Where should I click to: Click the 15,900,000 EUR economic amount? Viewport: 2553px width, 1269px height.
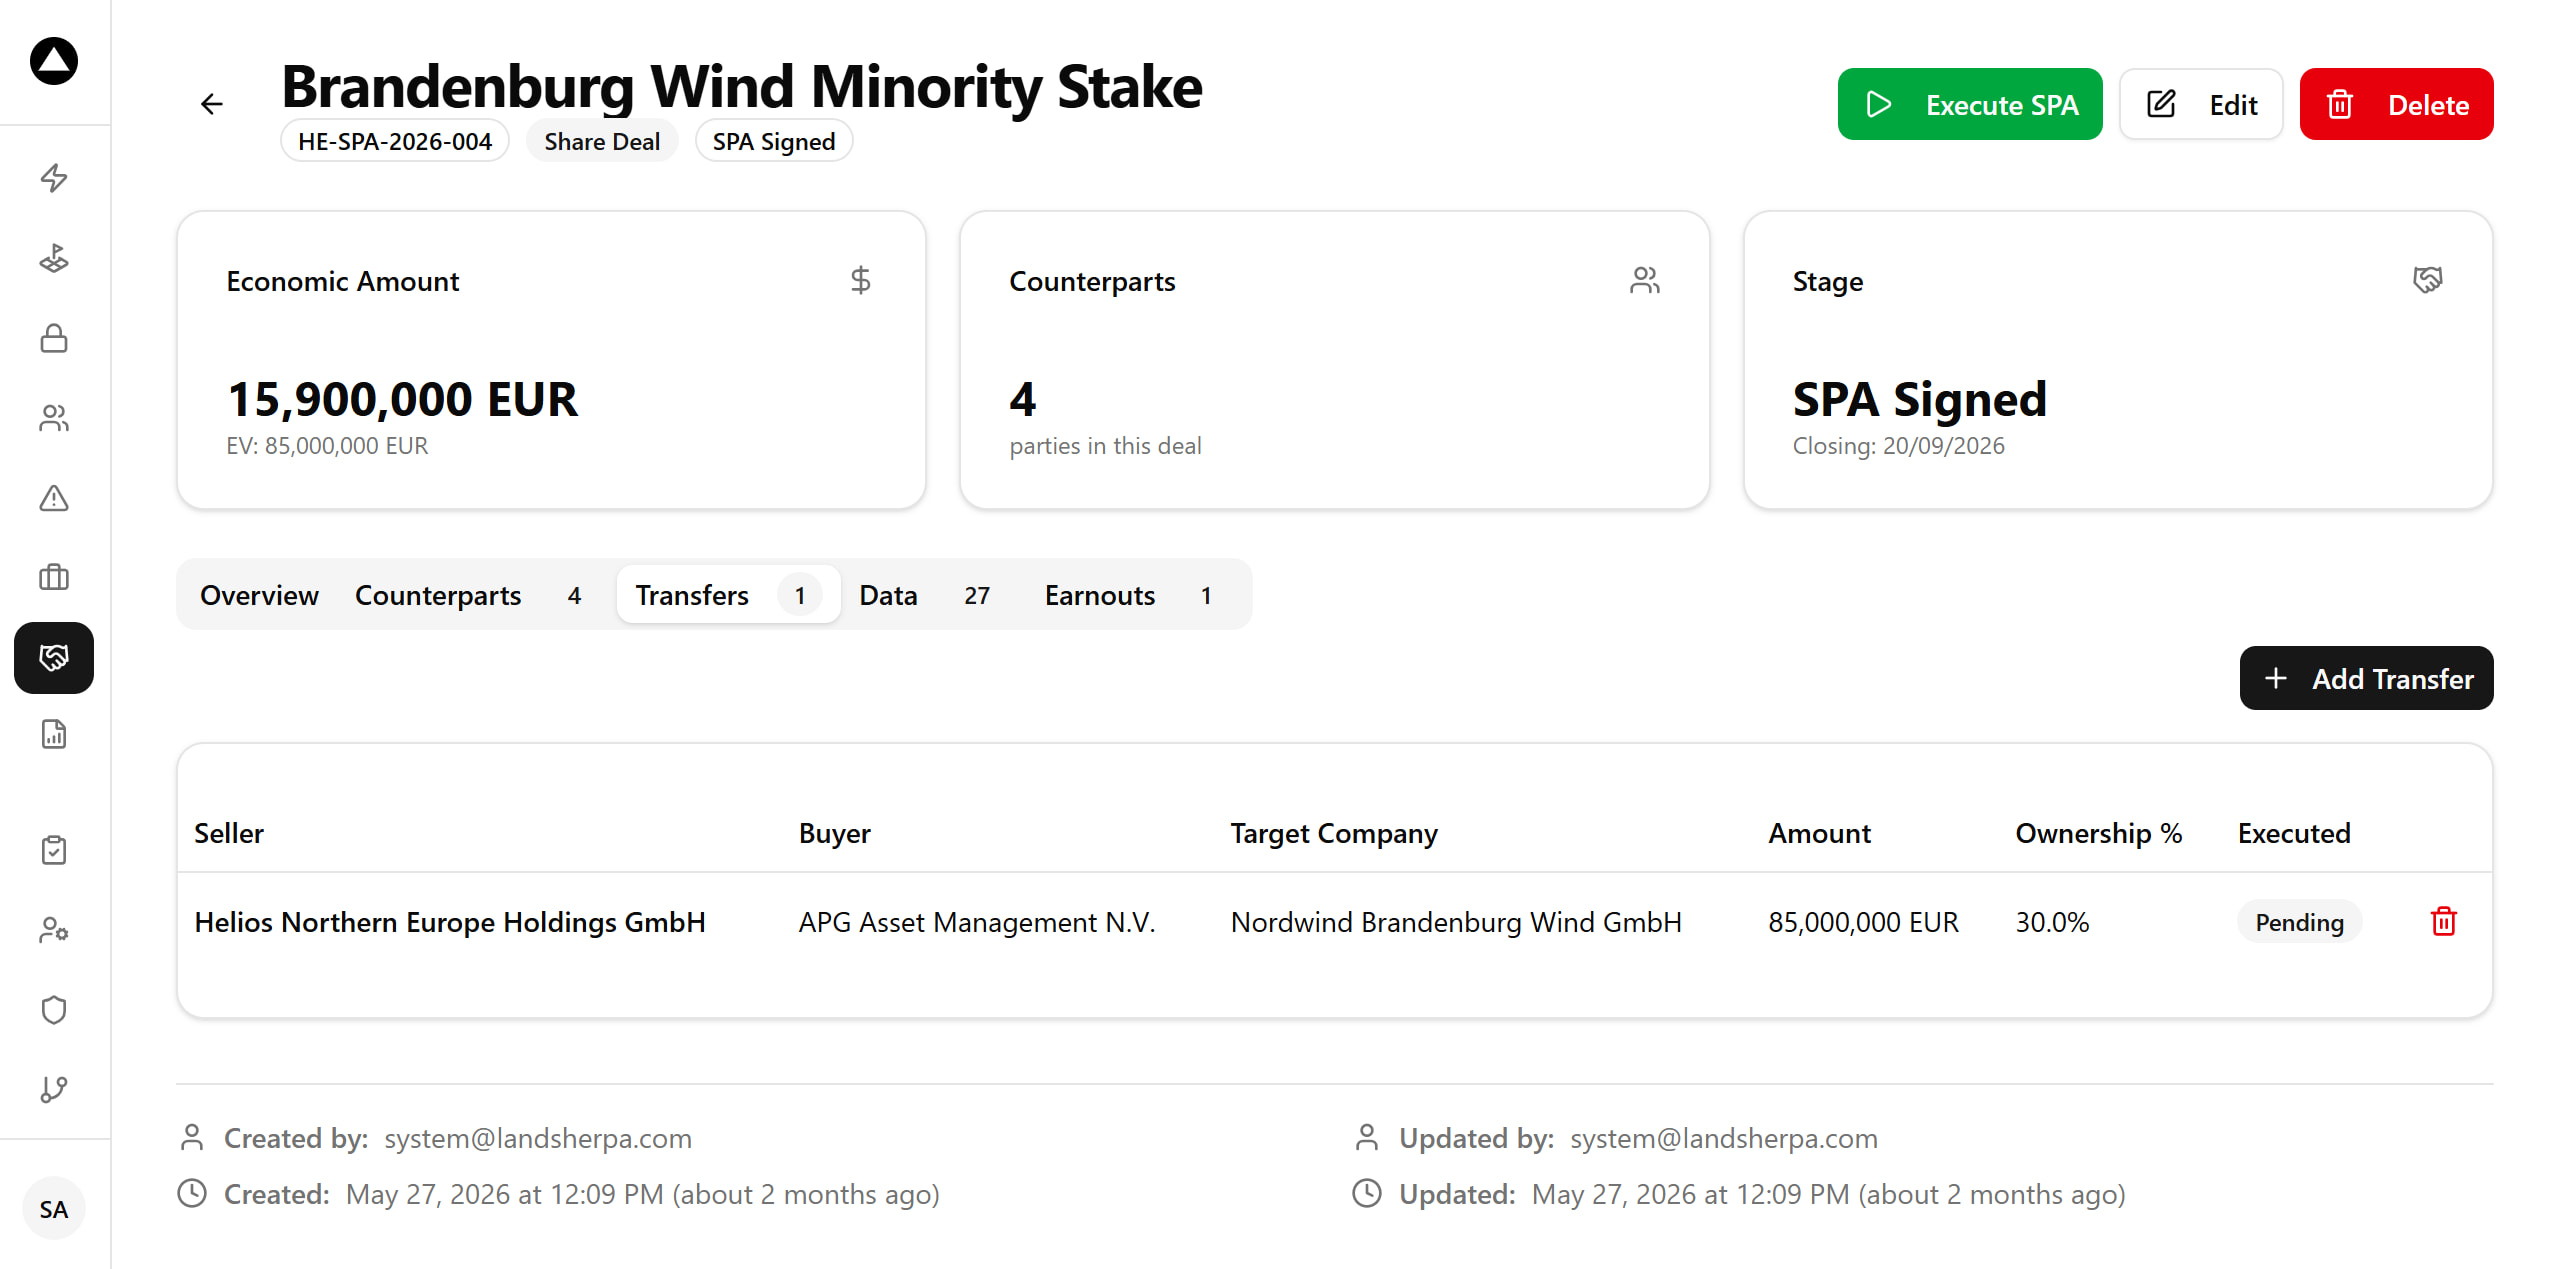[x=402, y=399]
